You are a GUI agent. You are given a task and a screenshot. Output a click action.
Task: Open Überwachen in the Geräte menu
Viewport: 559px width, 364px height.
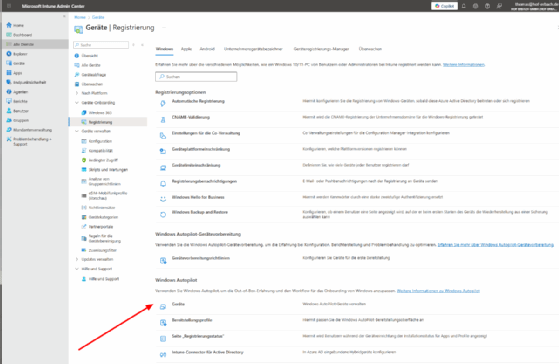point(92,84)
